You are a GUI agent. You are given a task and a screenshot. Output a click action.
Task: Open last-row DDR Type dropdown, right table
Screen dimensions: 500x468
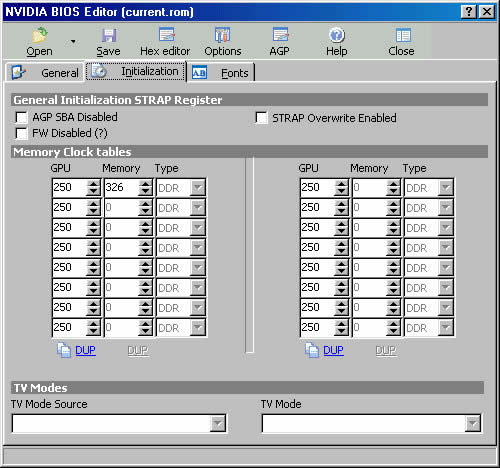[x=446, y=328]
